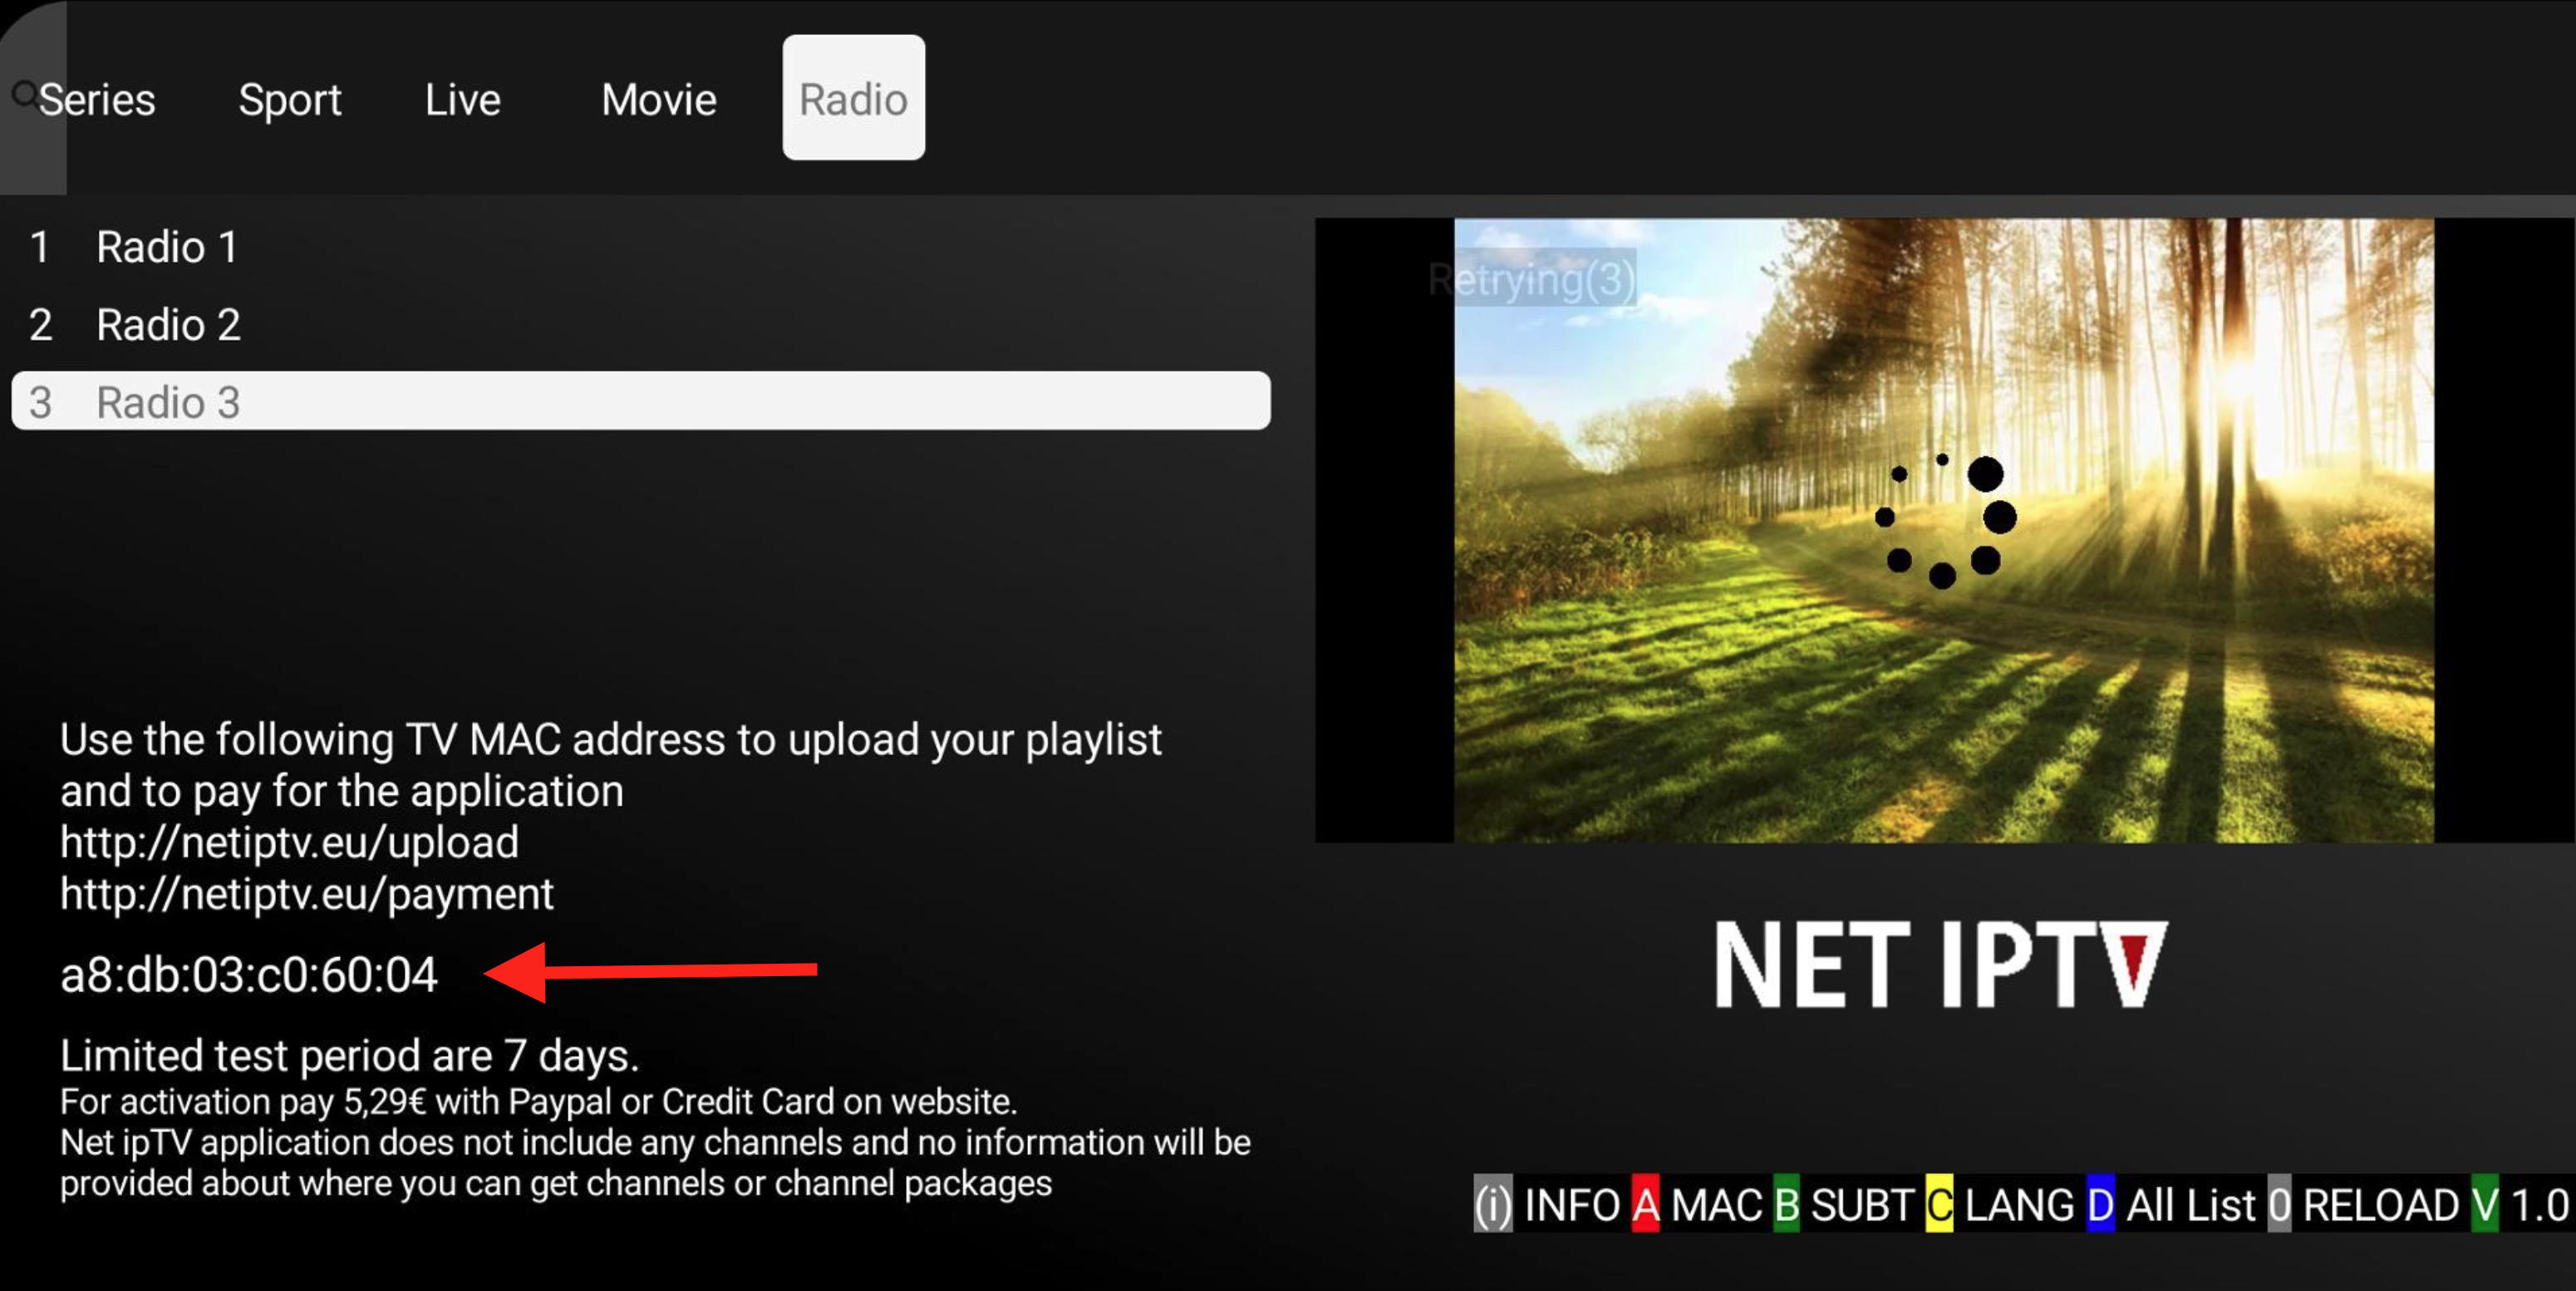Click the blue D key icon

2100,1204
